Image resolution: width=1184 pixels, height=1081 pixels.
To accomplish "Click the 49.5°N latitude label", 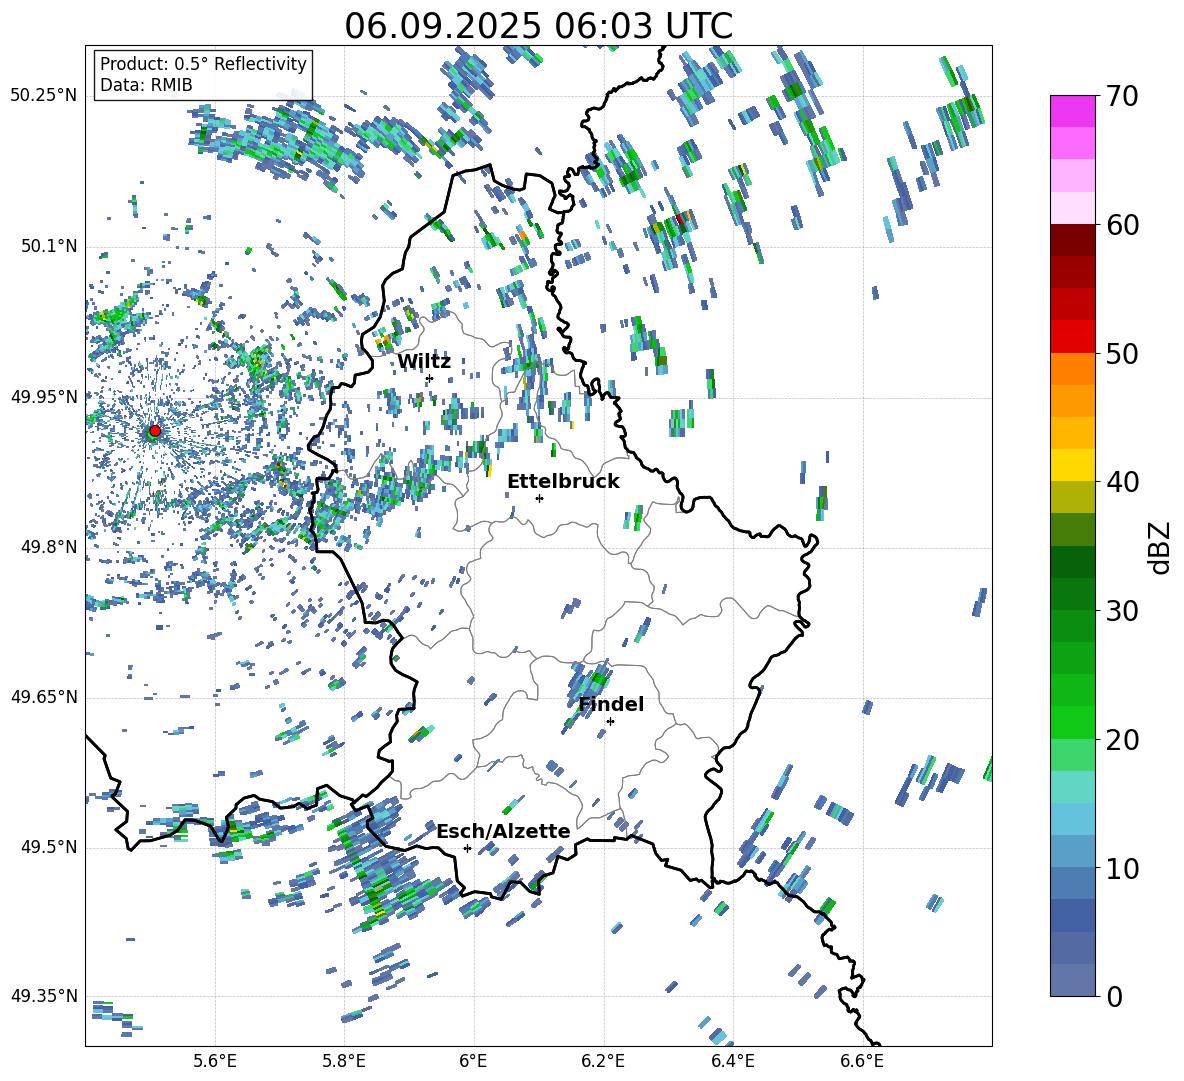I will [48, 848].
